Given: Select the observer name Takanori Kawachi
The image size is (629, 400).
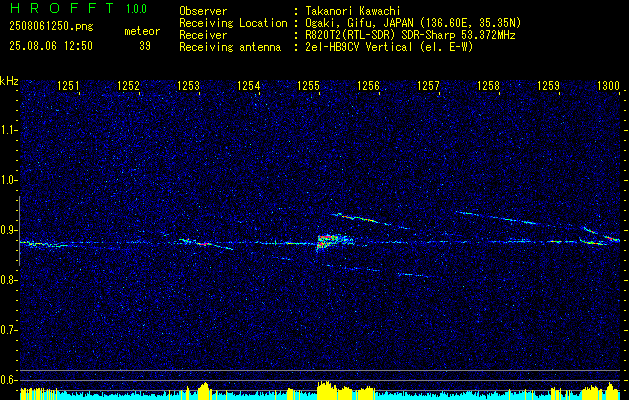Looking at the screenshot, I should [x=353, y=11].
